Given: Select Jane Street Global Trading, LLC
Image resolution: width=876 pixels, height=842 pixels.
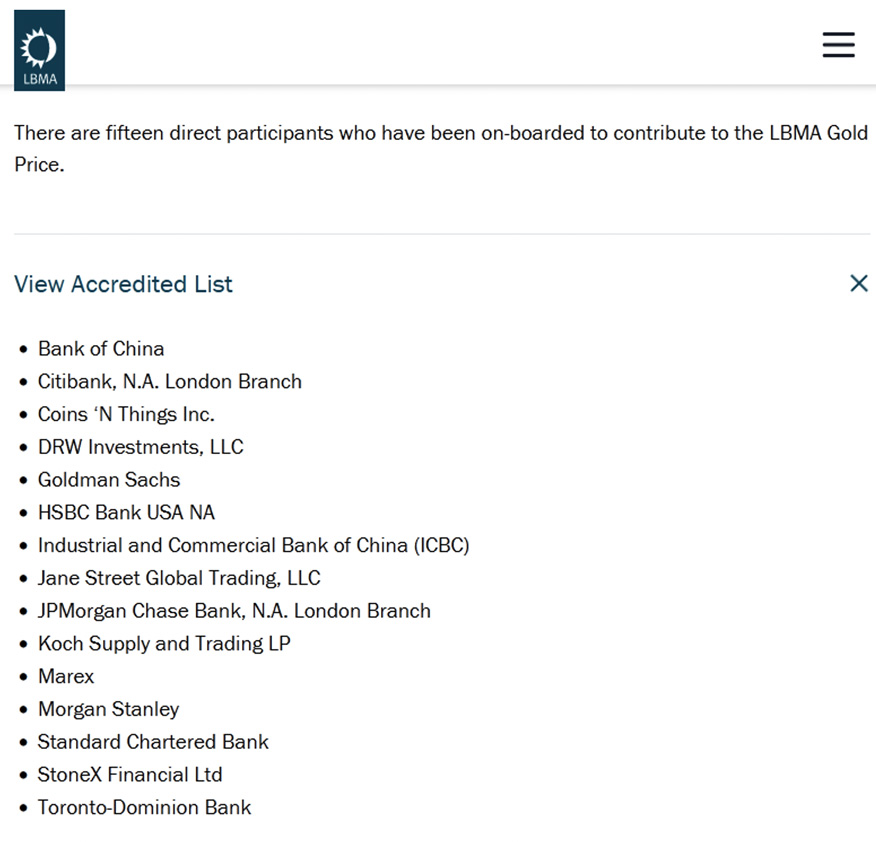Looking at the screenshot, I should click(179, 578).
